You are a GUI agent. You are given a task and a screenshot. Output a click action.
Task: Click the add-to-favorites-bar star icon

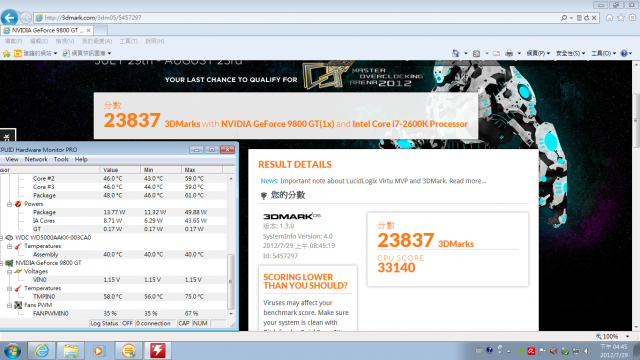(6, 53)
